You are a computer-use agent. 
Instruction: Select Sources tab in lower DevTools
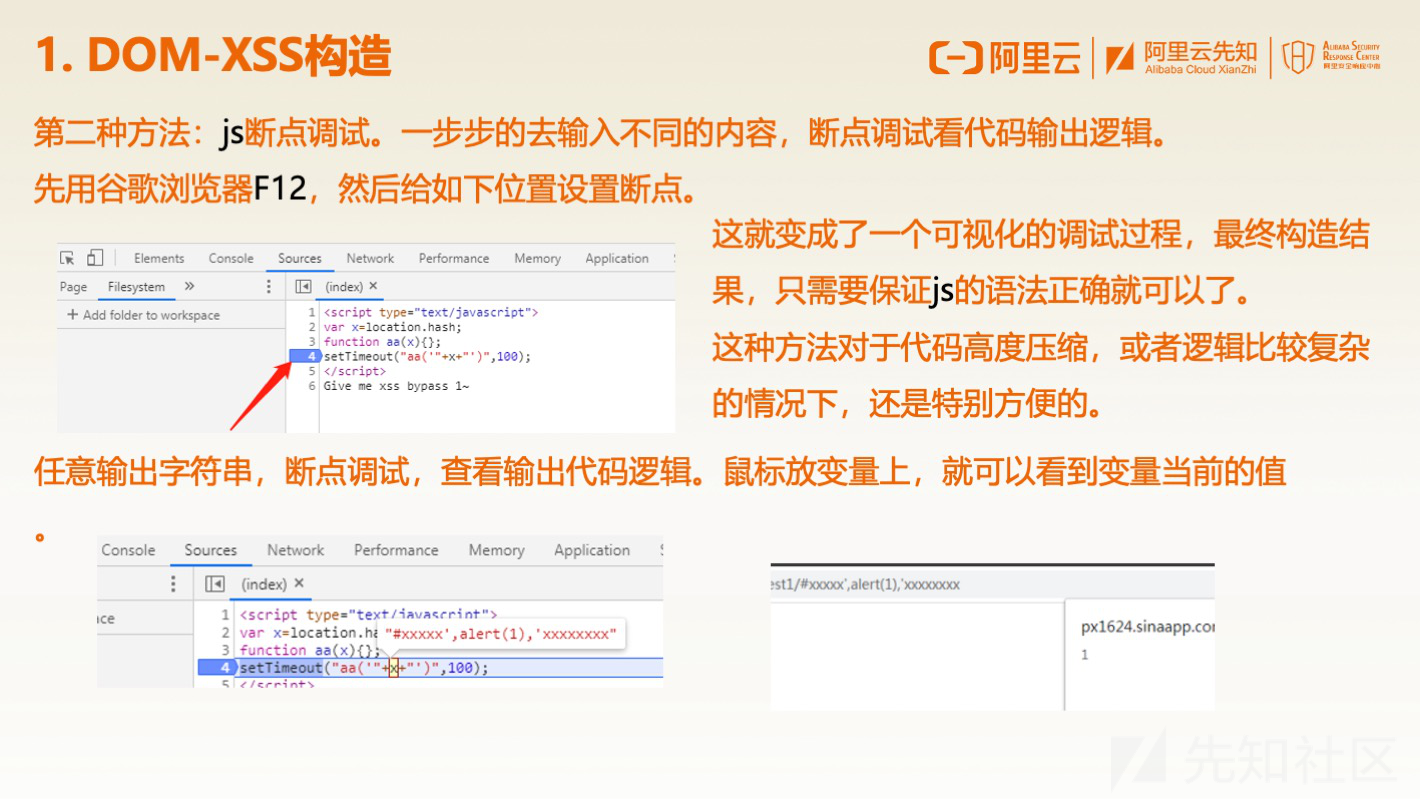click(210, 550)
